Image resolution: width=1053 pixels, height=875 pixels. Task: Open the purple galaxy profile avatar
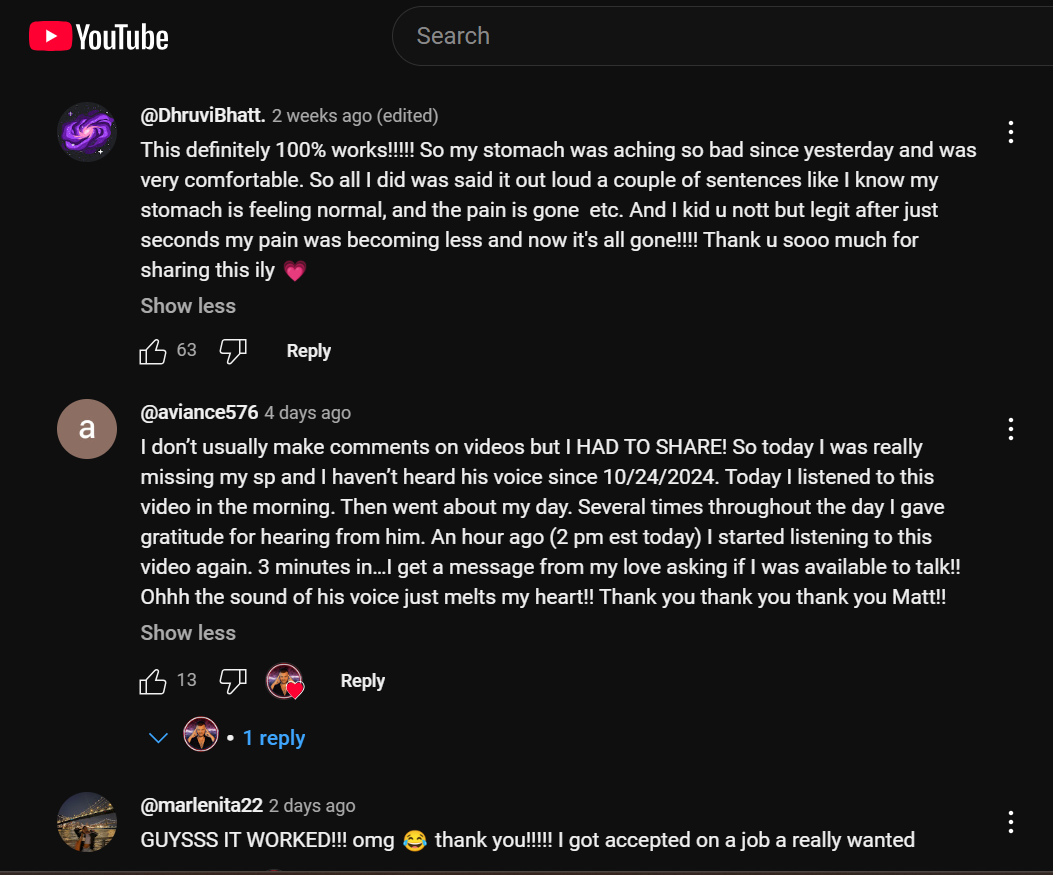pyautogui.click(x=87, y=132)
